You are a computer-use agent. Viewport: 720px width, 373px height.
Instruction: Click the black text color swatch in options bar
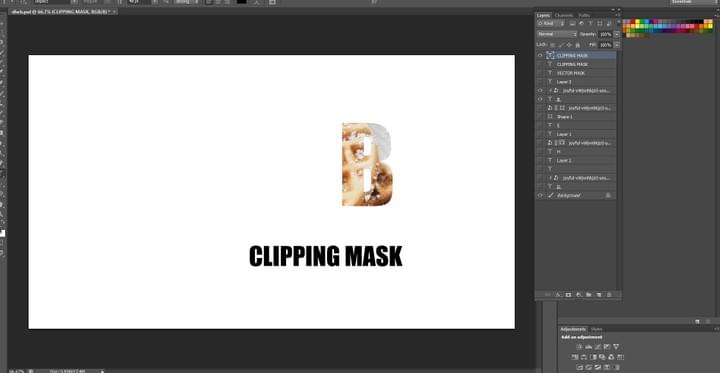242,2
